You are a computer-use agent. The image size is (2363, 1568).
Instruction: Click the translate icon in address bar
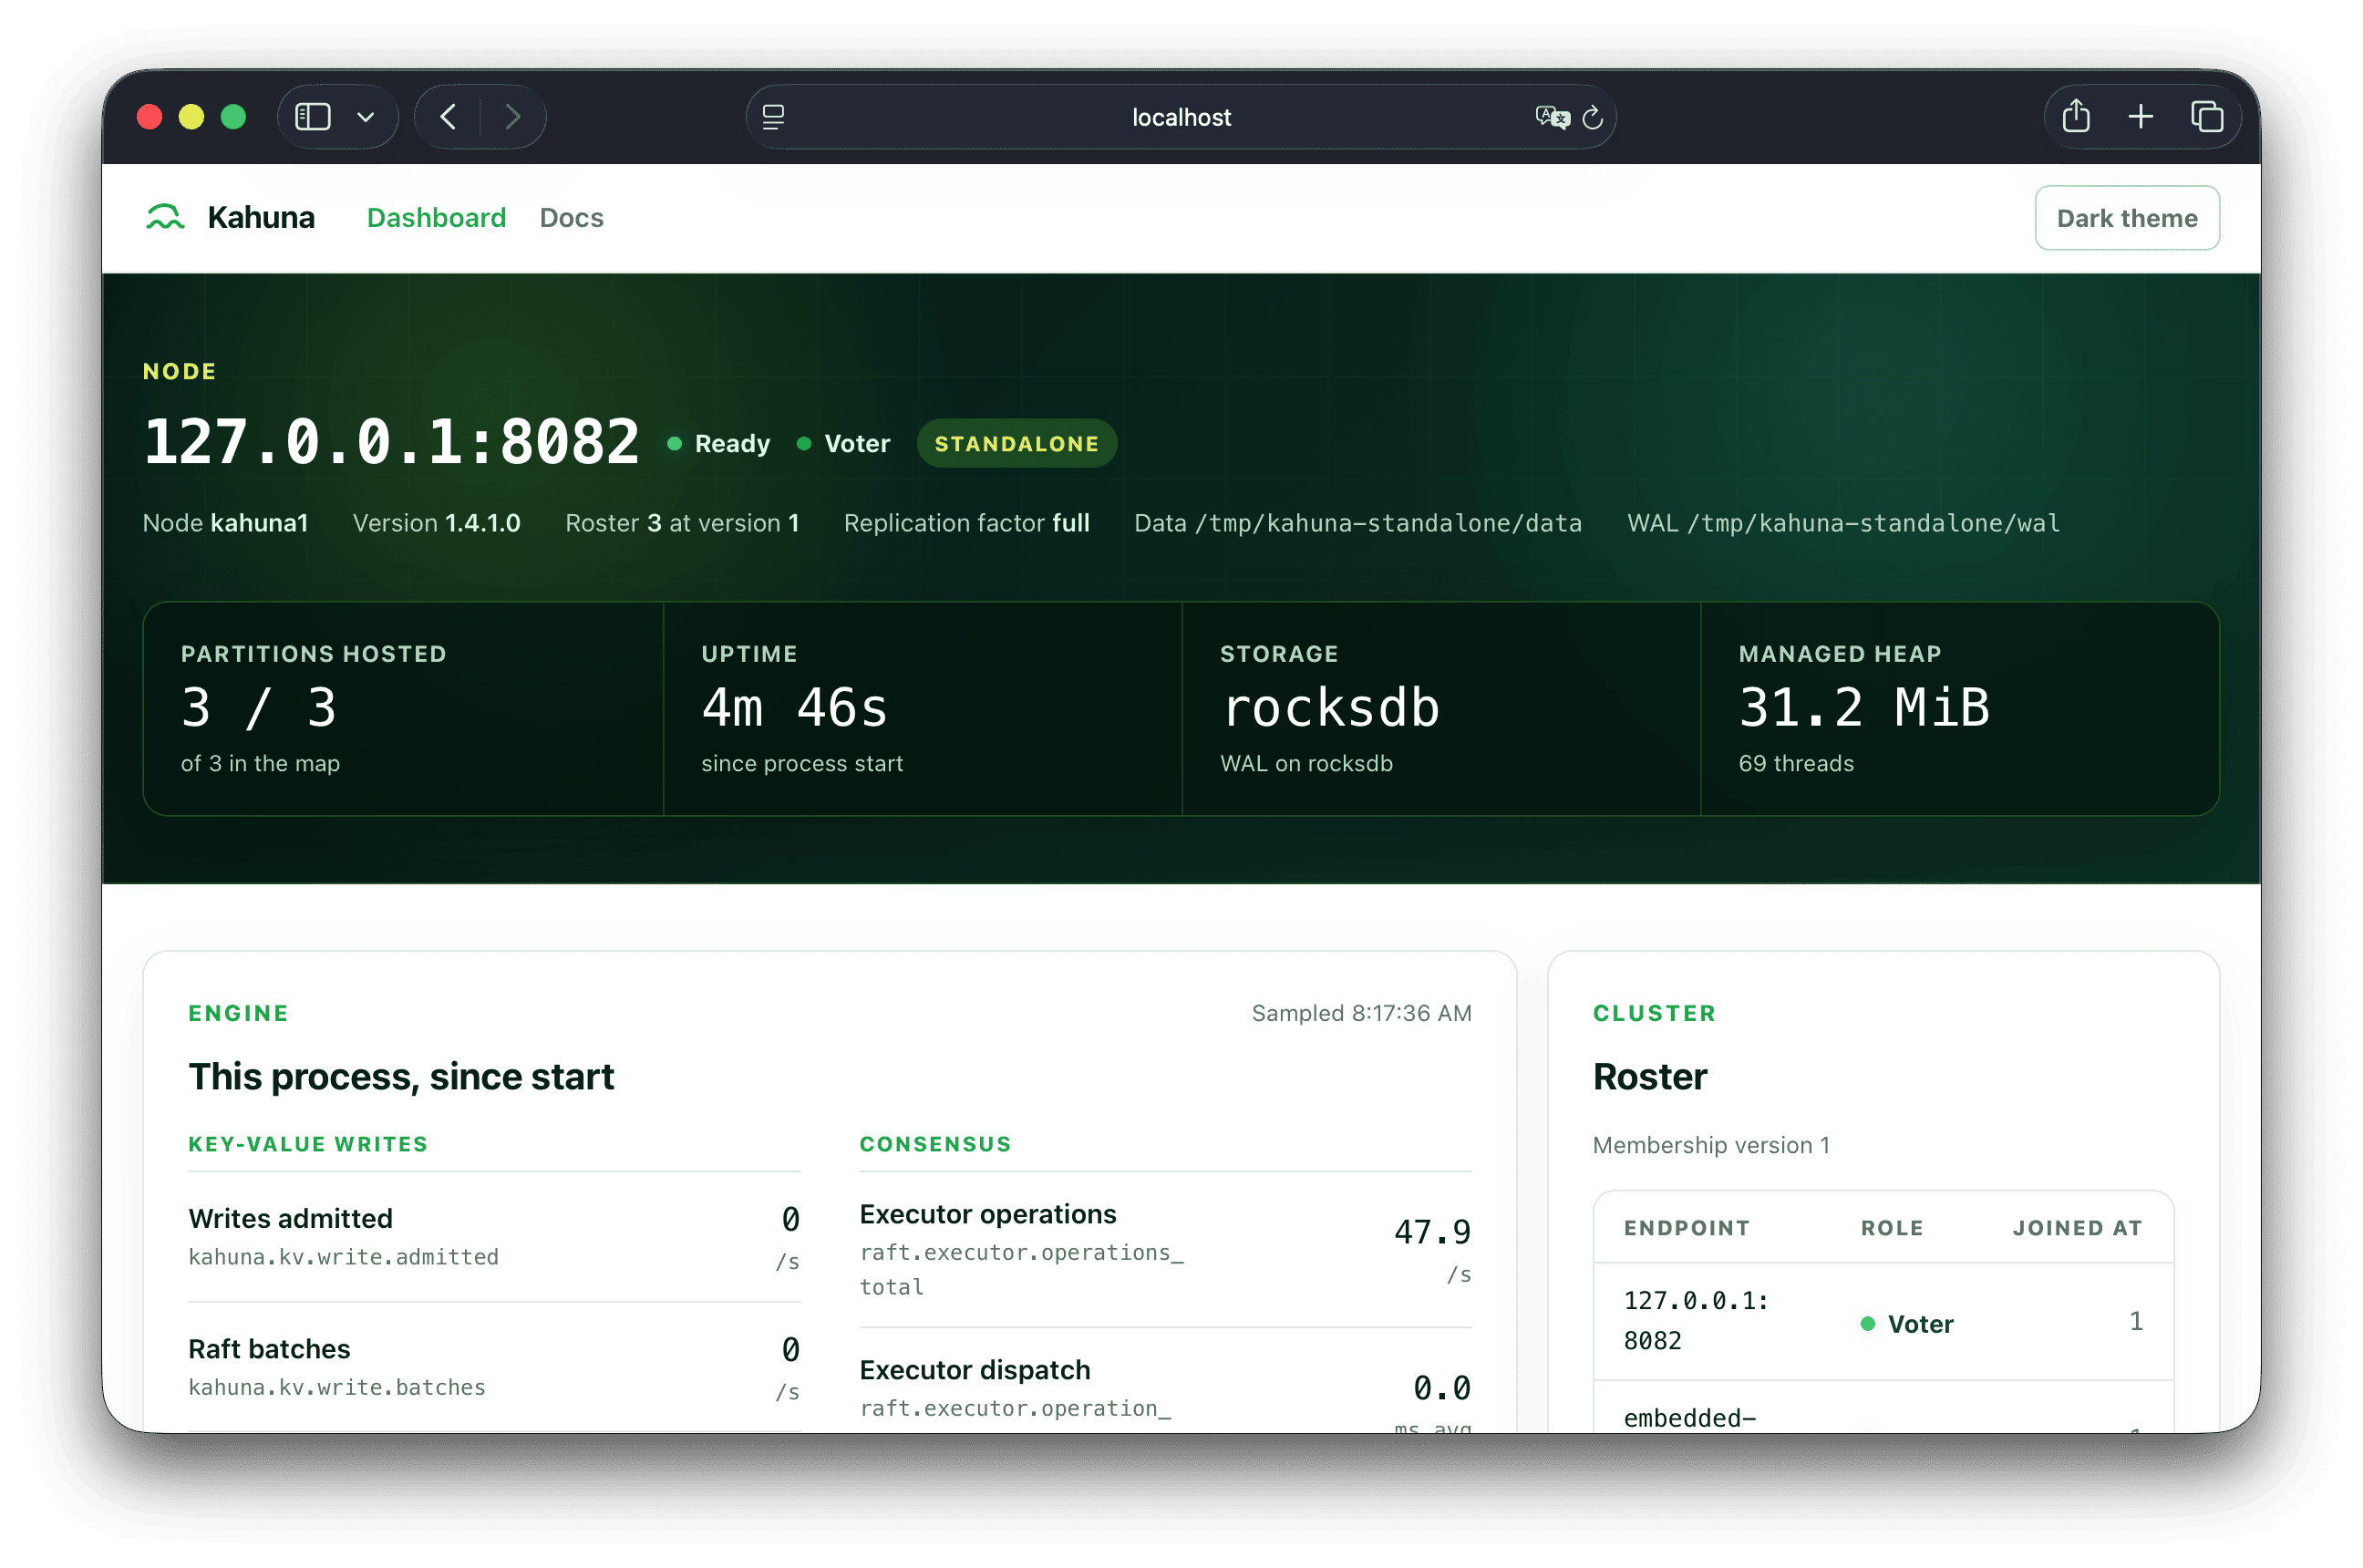(1552, 117)
